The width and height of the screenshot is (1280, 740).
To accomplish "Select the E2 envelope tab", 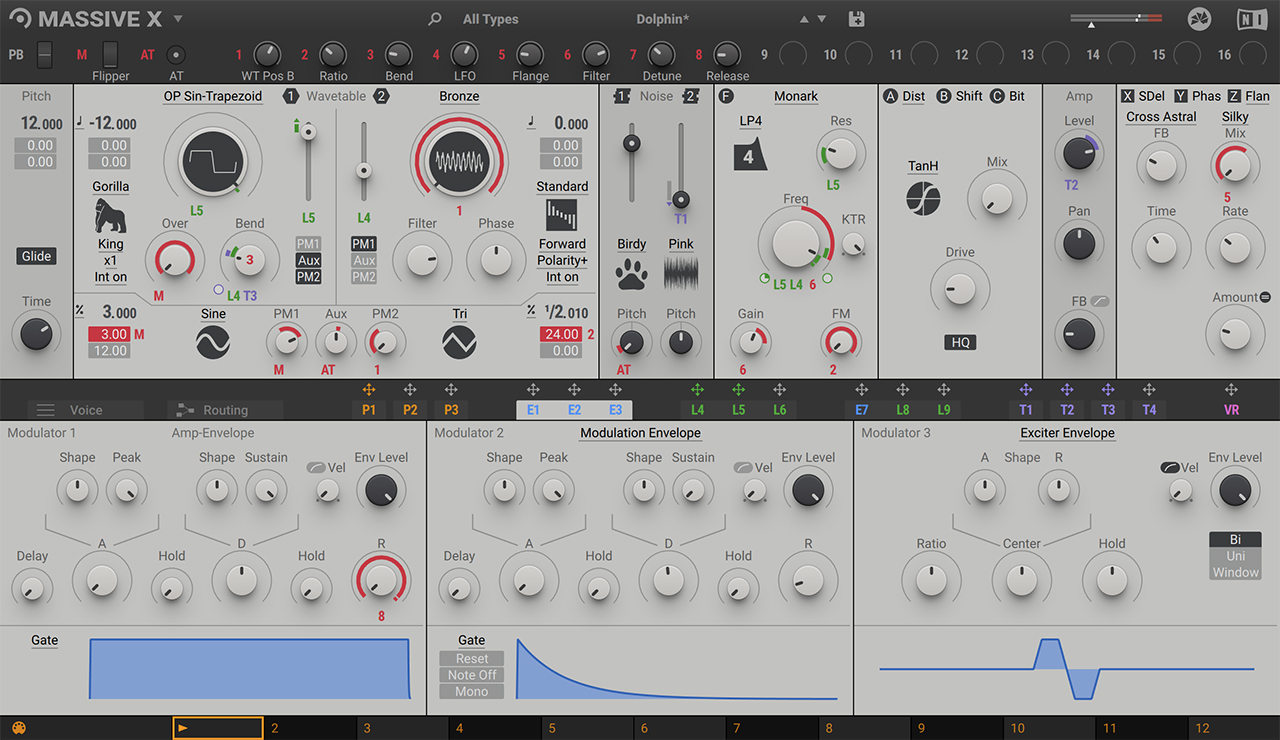I will pos(574,410).
